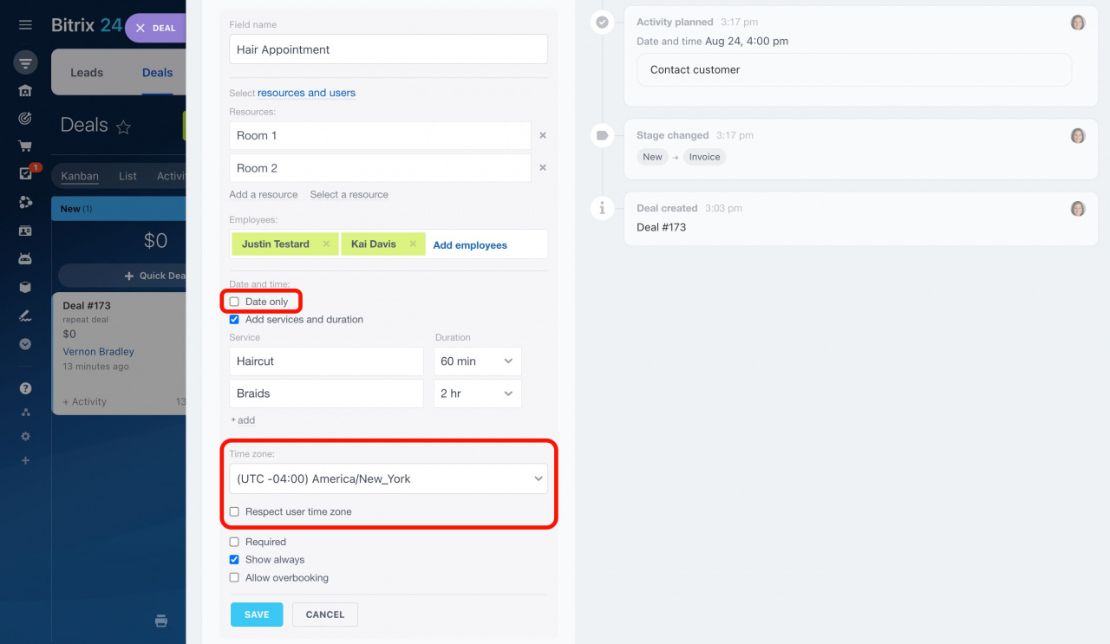Image resolution: width=1110 pixels, height=644 pixels.
Task: Select the List view tab
Action: point(127,176)
